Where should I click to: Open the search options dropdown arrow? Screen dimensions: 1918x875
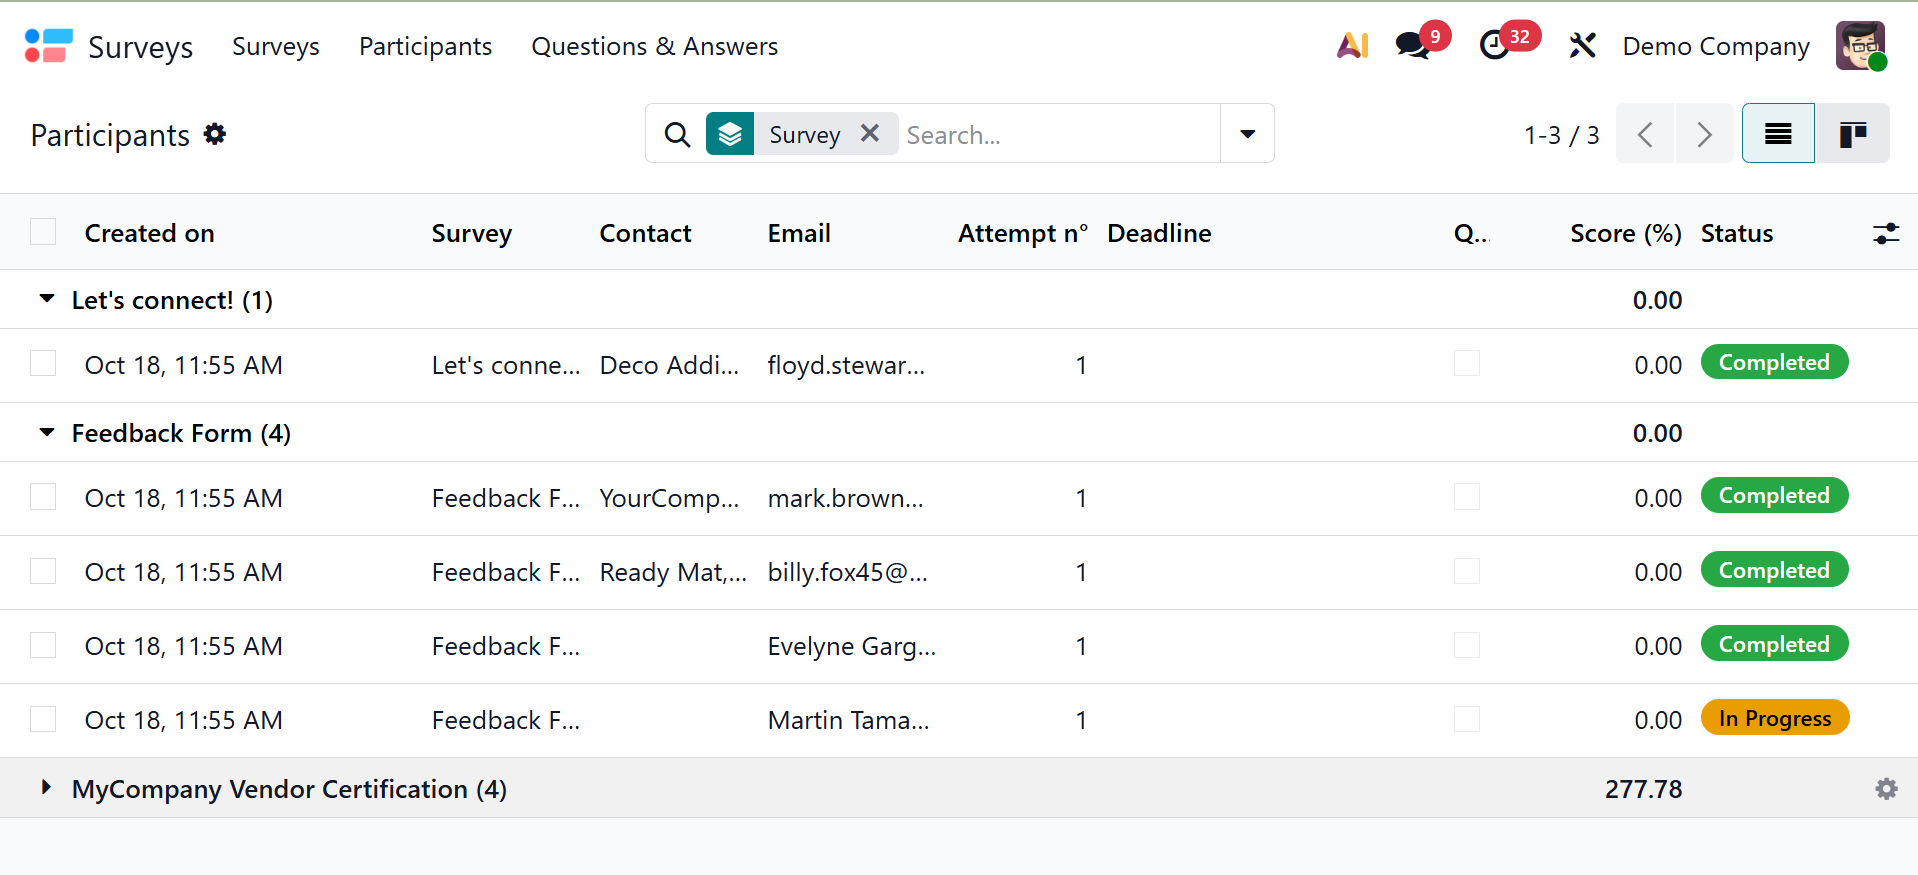(1247, 134)
